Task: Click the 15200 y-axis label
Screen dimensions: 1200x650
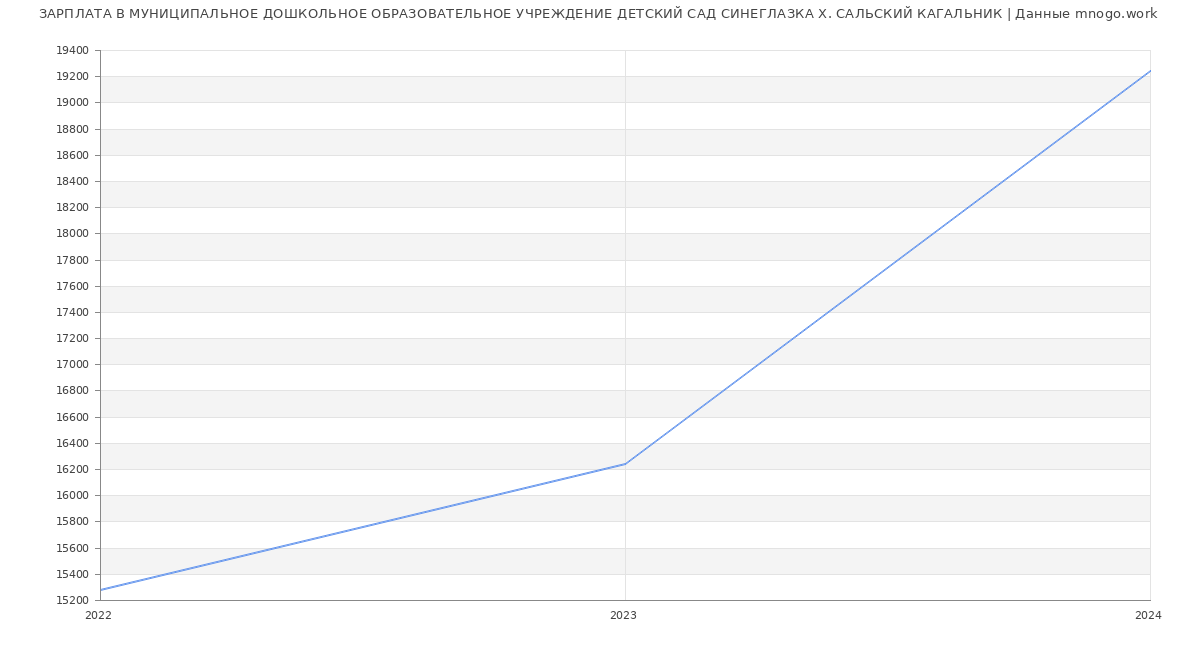Action: tap(72, 600)
